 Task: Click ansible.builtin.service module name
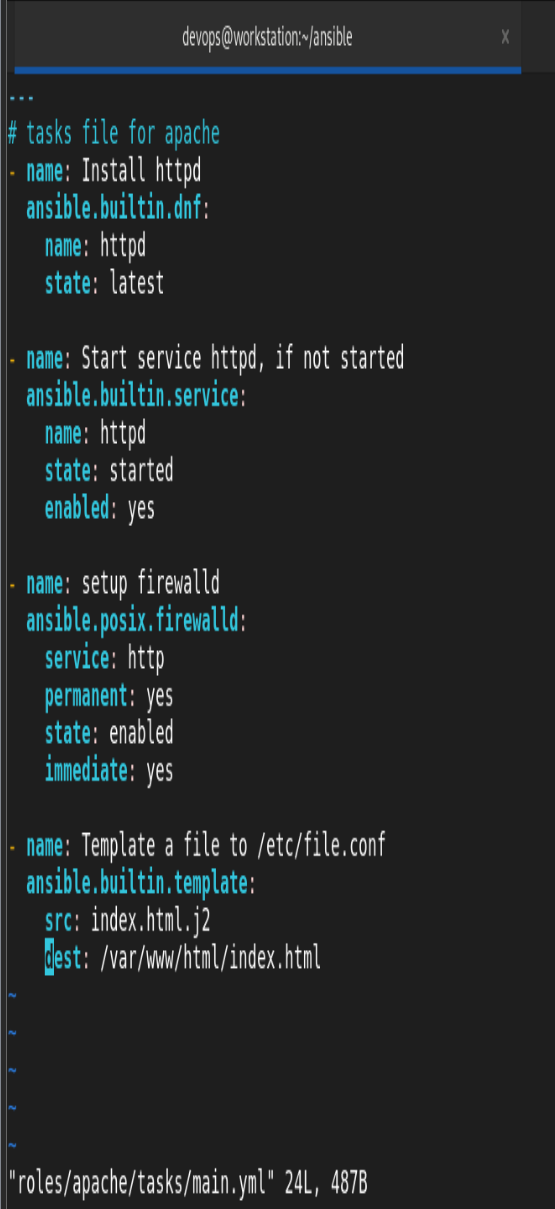[x=132, y=396]
